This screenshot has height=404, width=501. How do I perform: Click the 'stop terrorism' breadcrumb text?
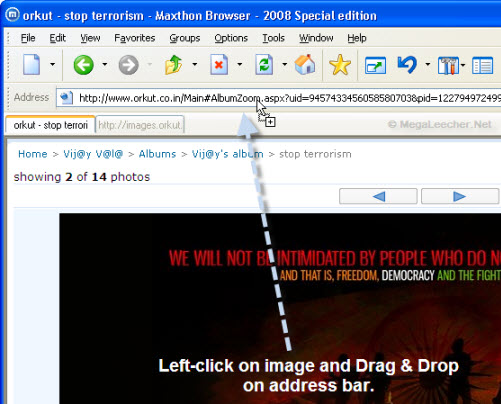point(315,154)
